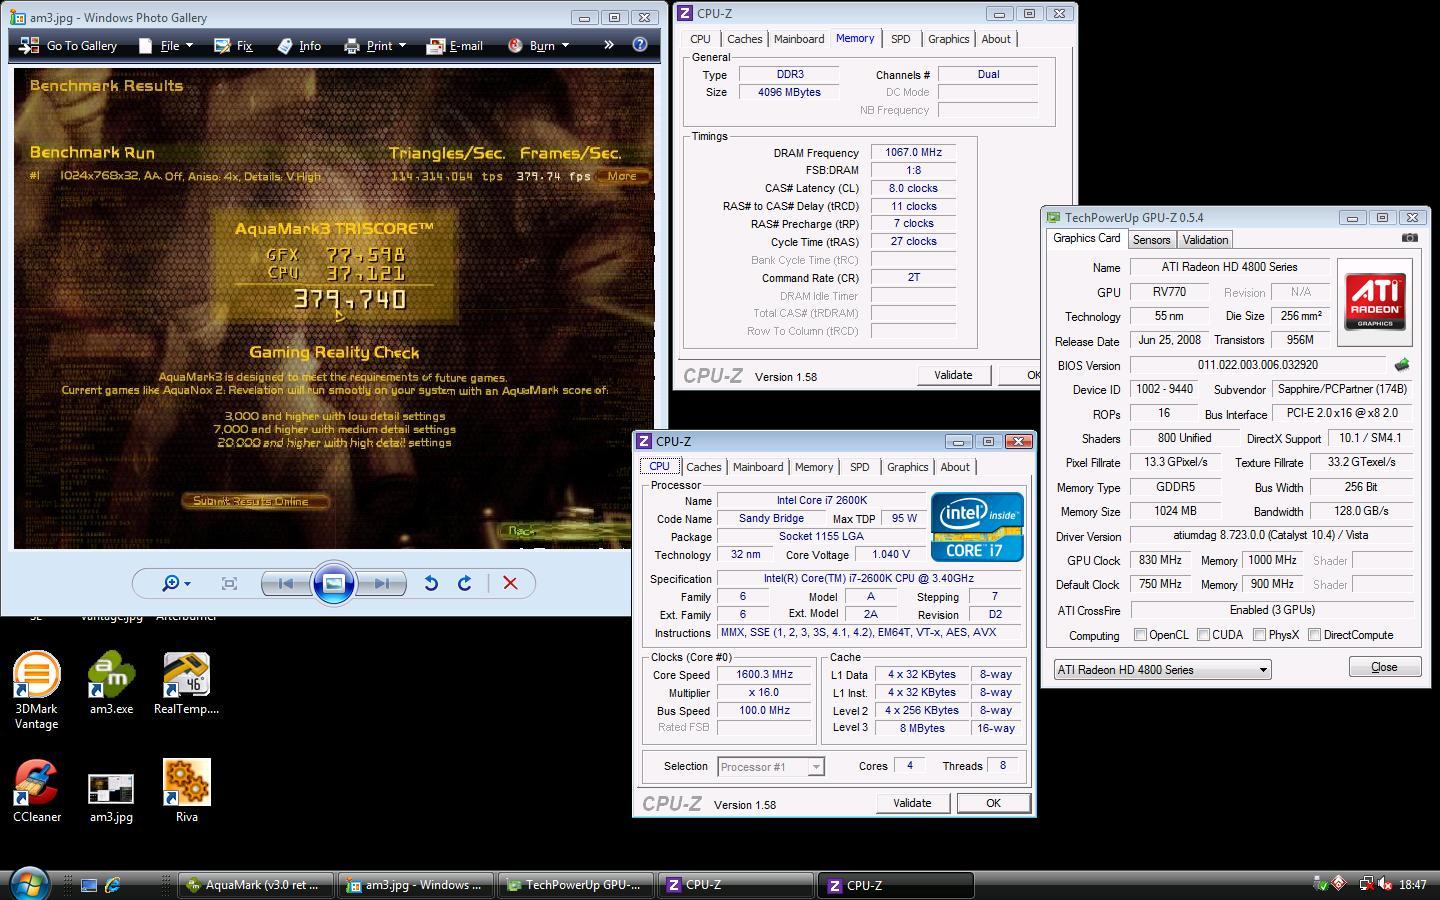Open About tab in top CPU-Z window
Image resolution: width=1440 pixels, height=900 pixels.
click(x=995, y=39)
